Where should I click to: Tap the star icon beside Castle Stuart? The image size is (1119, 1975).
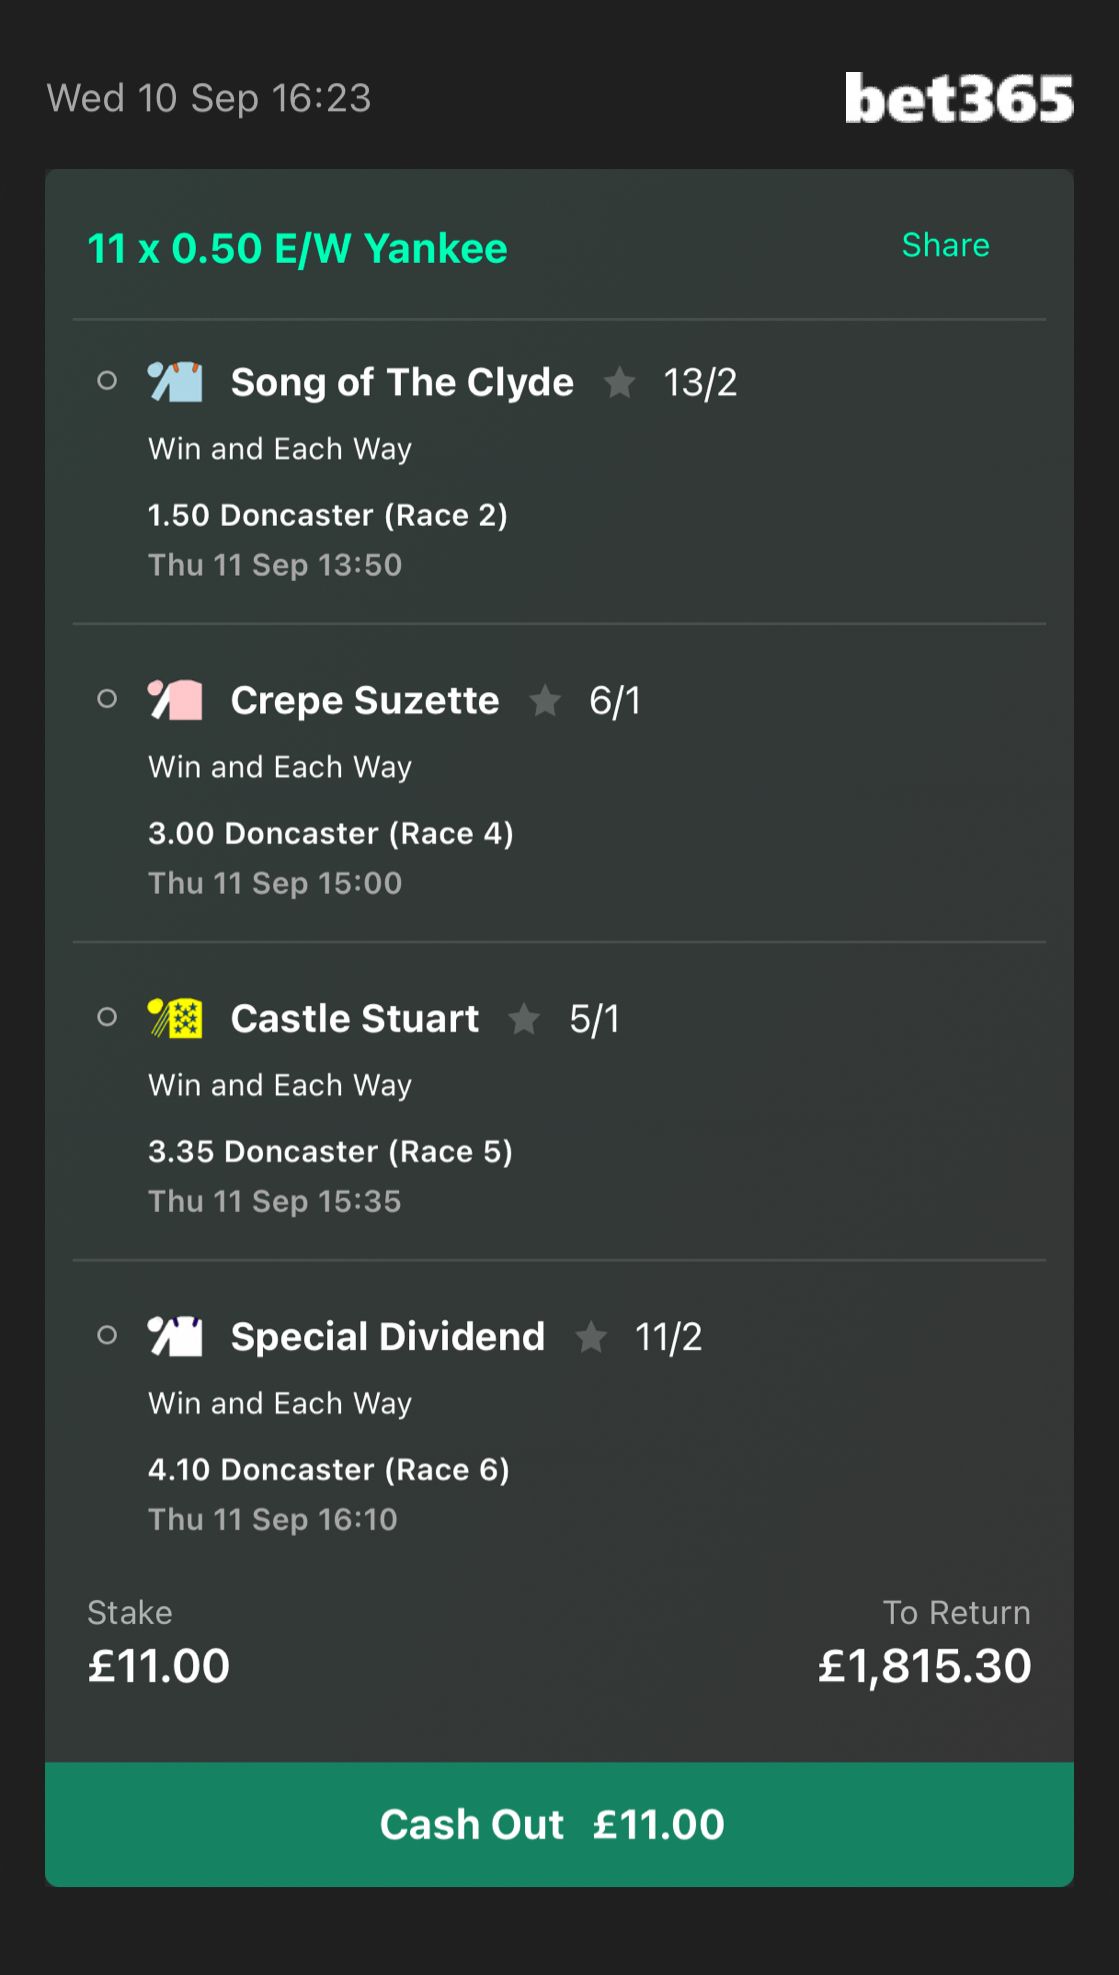(x=524, y=1018)
